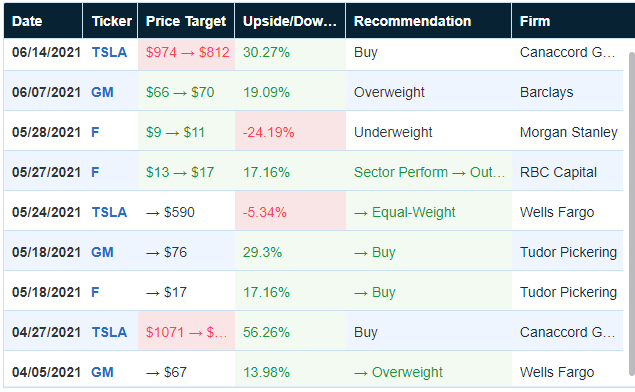Sort by the Upside/Downside column header
Screen dimensions: 635x392
pos(290,21)
